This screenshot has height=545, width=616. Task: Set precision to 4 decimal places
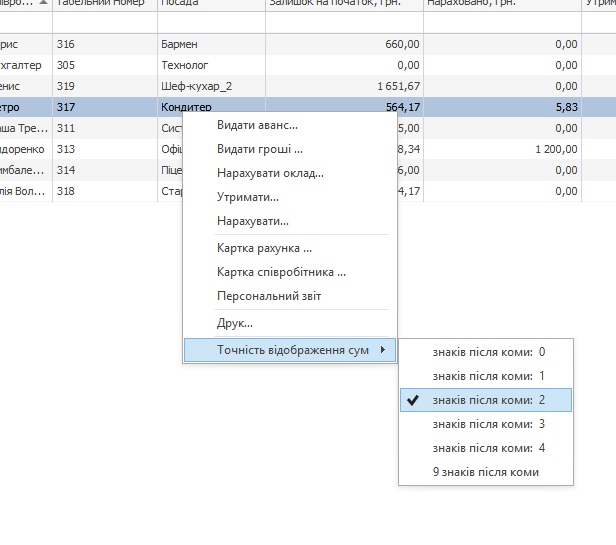point(488,448)
